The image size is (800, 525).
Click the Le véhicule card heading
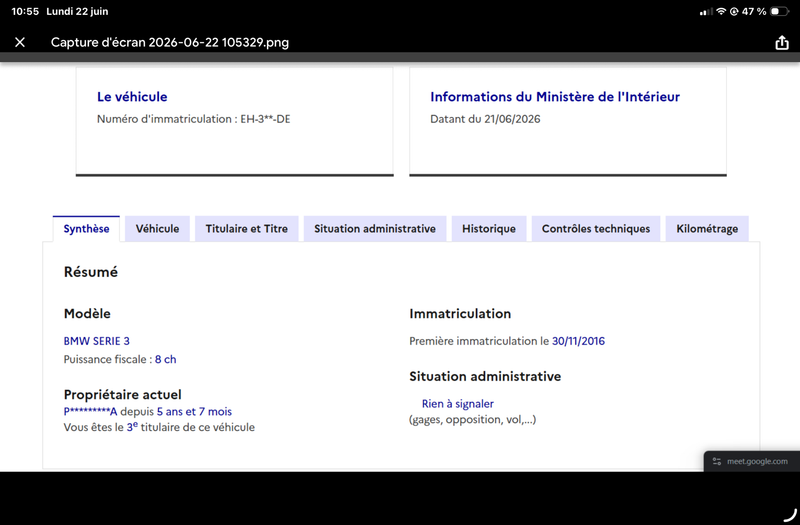pos(132,97)
